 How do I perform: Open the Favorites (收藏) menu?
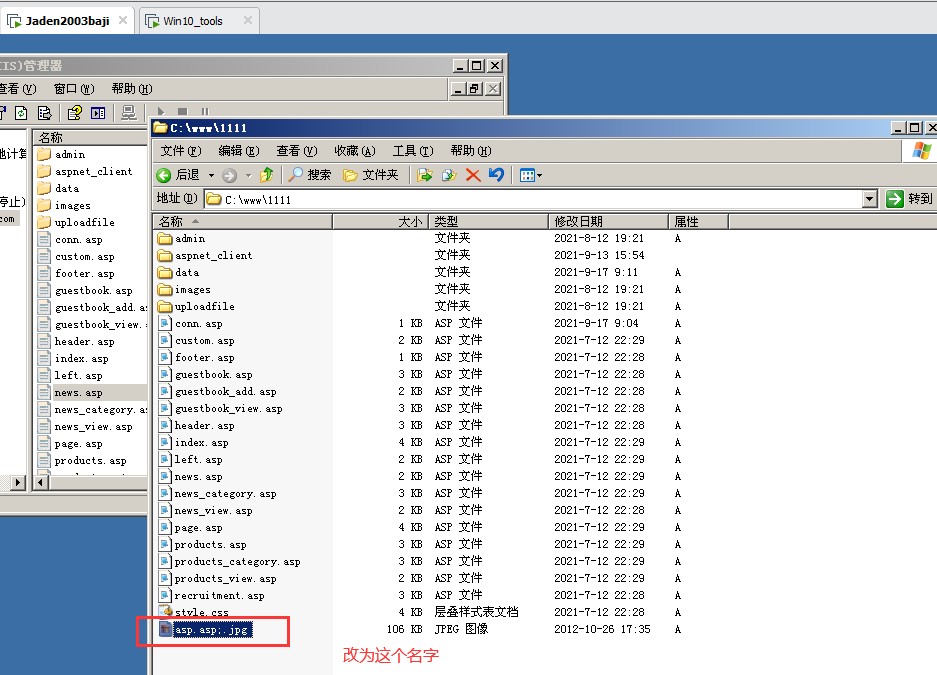coord(354,151)
